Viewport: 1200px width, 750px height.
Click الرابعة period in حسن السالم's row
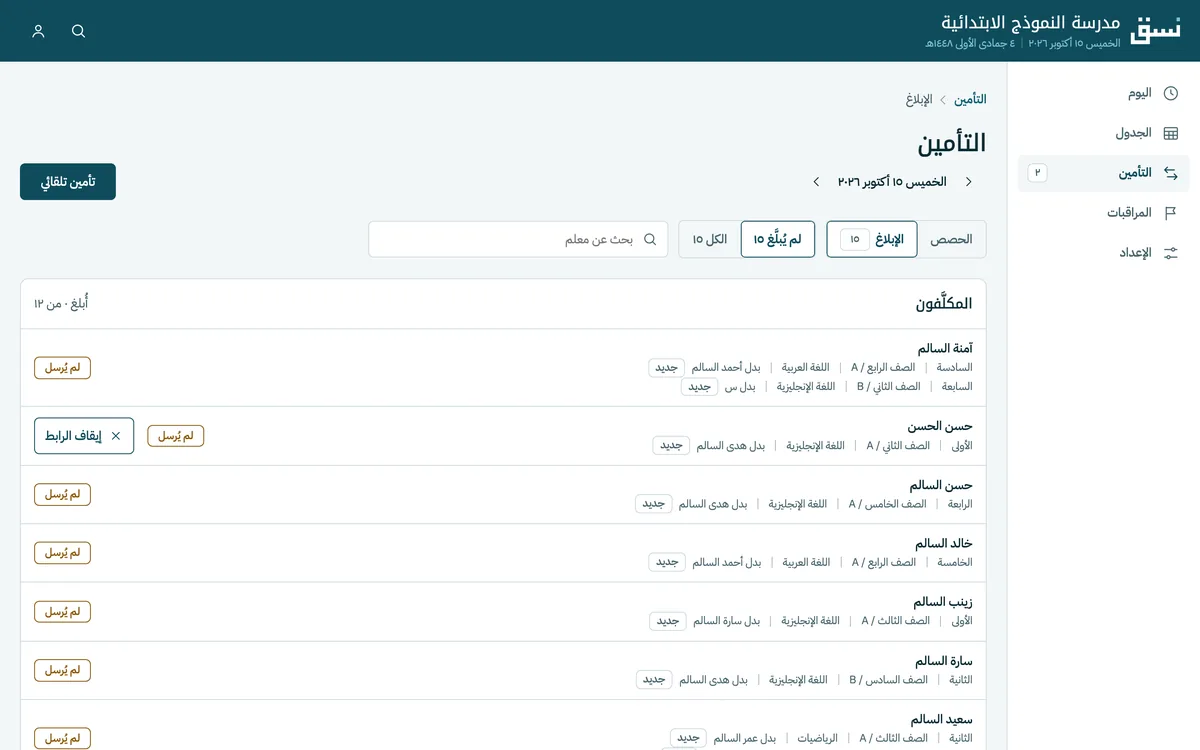[x=960, y=504]
